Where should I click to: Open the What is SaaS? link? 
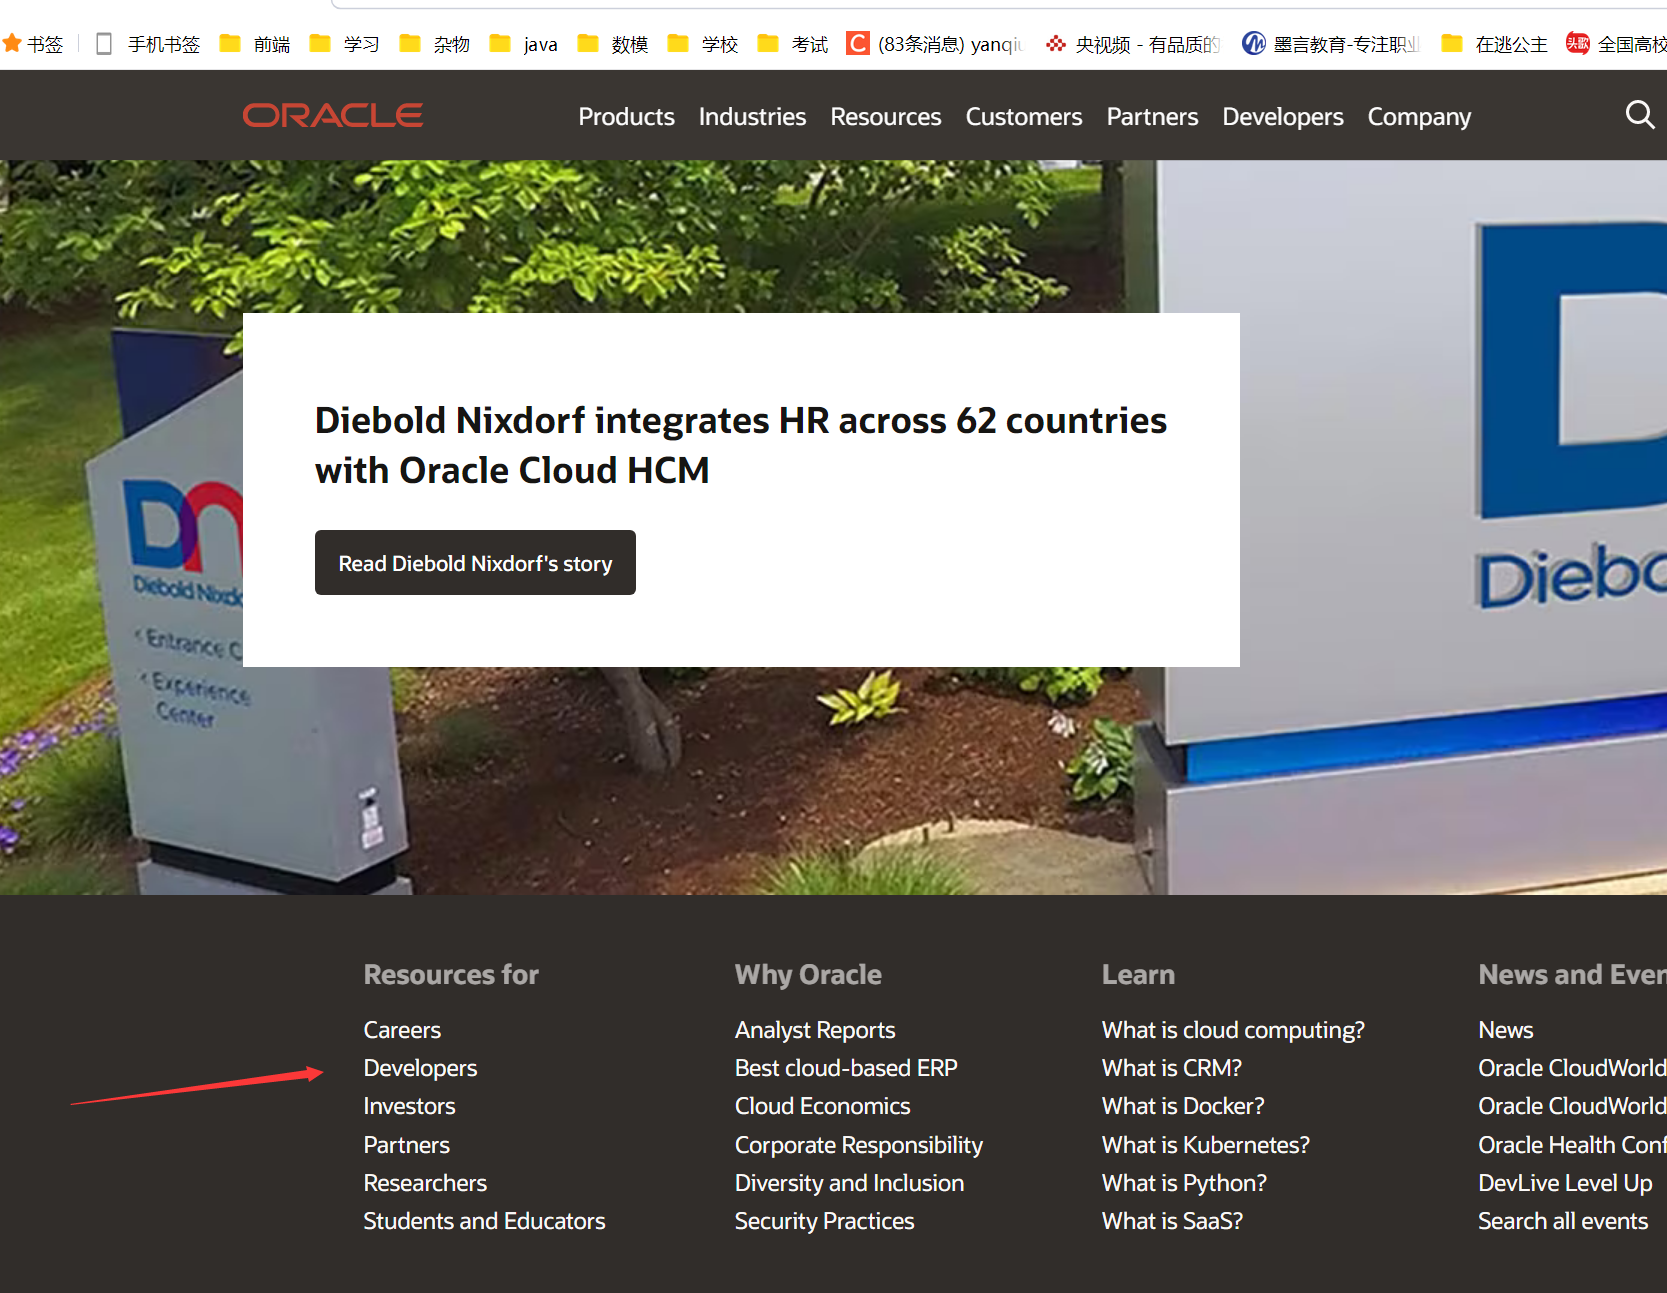(x=1172, y=1221)
